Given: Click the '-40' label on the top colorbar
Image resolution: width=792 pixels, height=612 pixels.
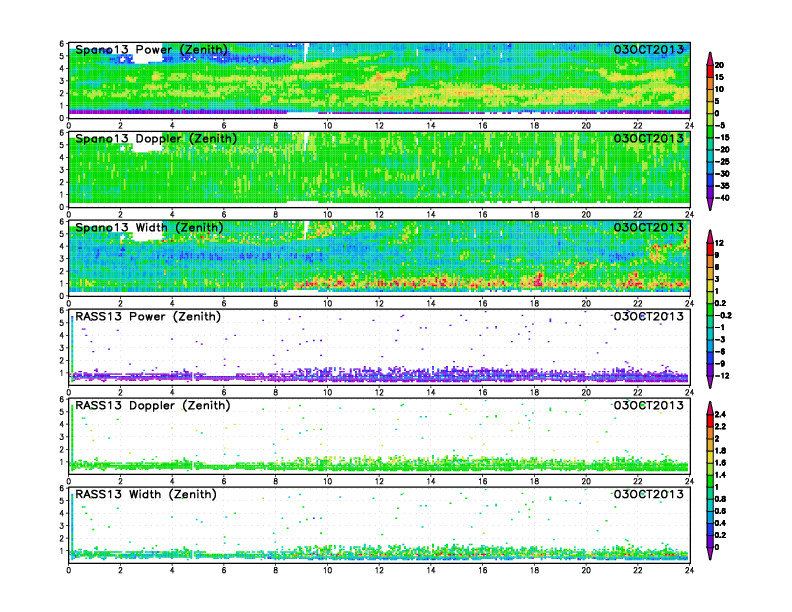Looking at the screenshot, I should coord(722,198).
